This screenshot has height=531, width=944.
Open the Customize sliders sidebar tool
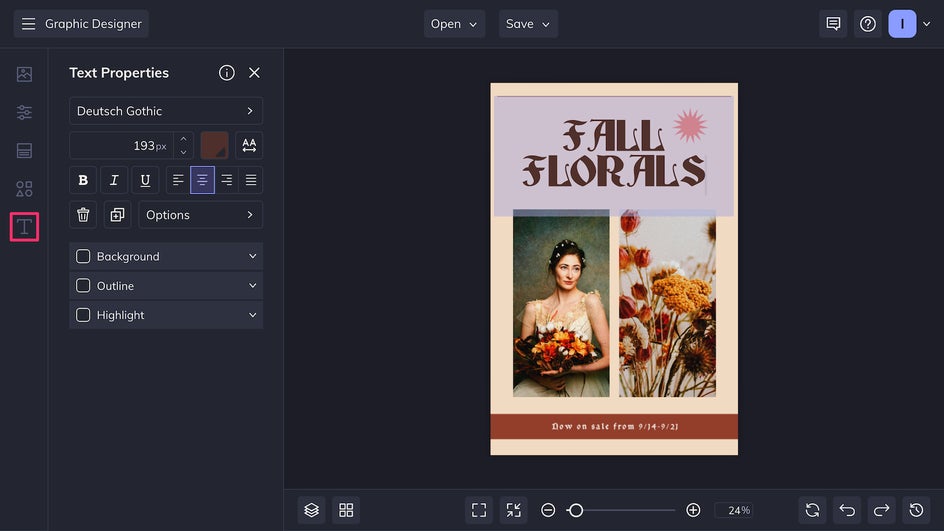[24, 112]
